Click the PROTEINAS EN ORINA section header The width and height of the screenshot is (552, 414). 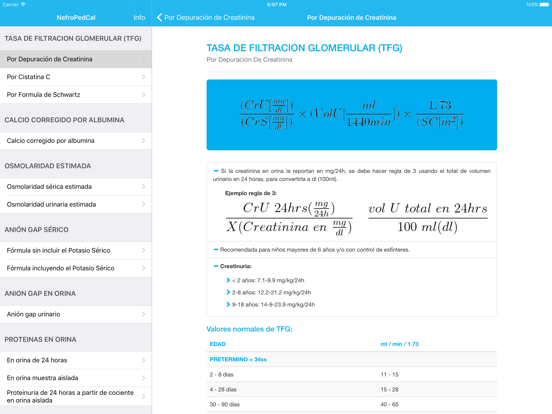tap(40, 339)
